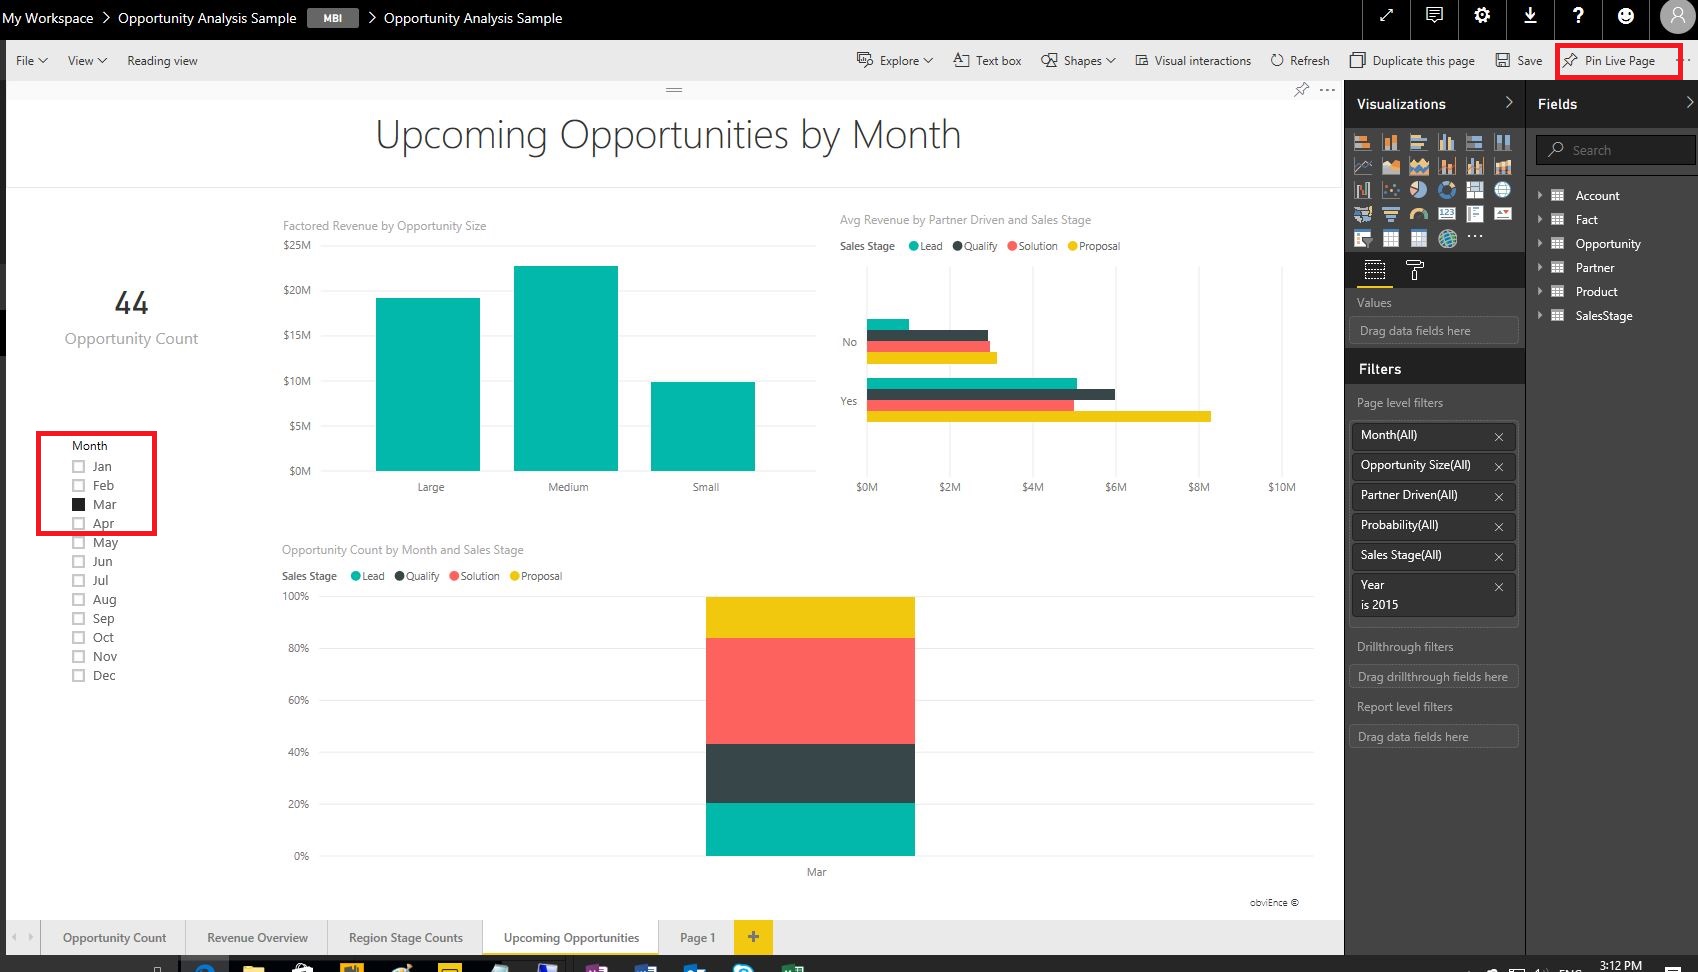1698x972 pixels.
Task: Select the filled map visualization
Action: click(1363, 214)
